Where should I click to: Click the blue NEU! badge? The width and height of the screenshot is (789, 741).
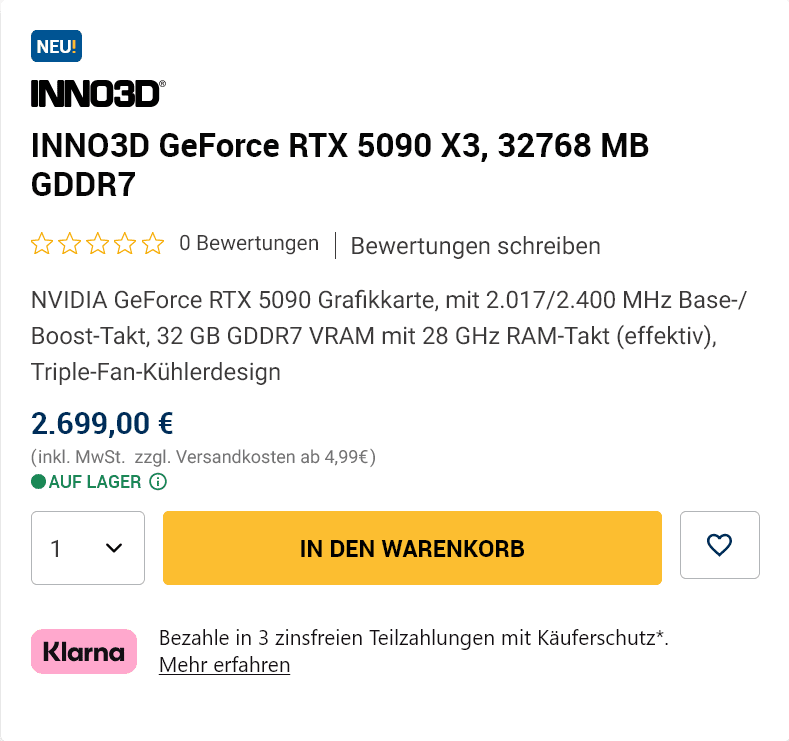(56, 47)
